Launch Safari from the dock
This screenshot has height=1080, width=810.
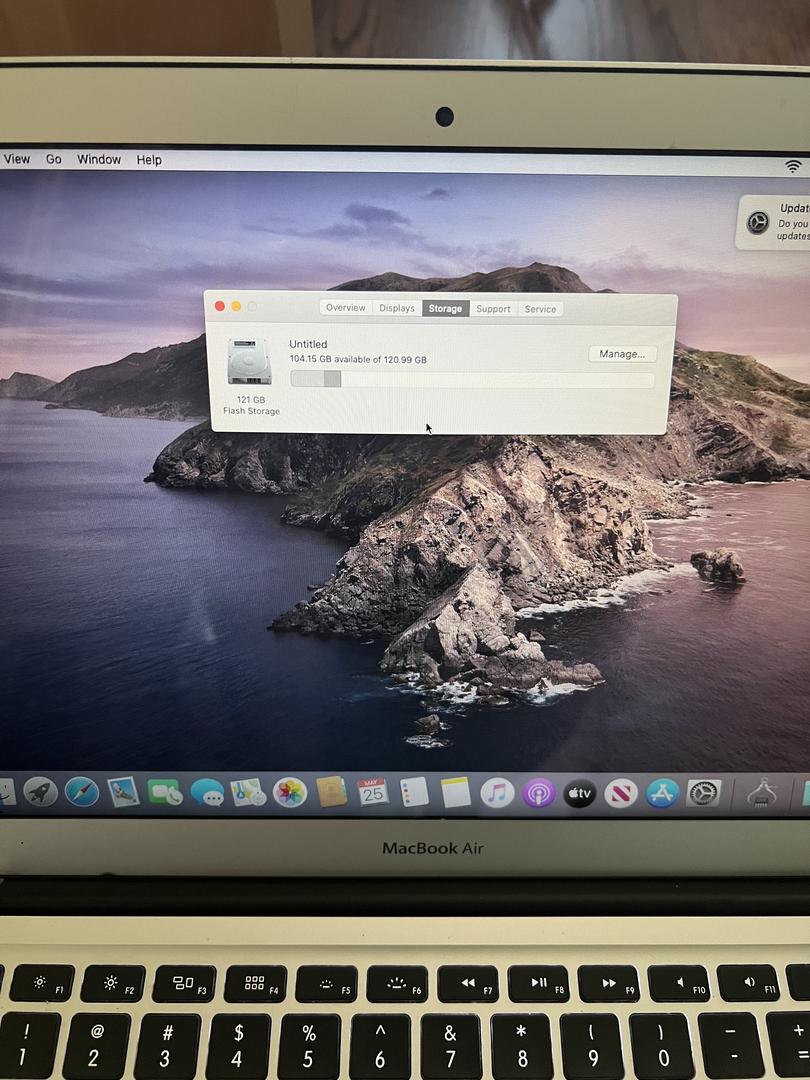(82, 792)
